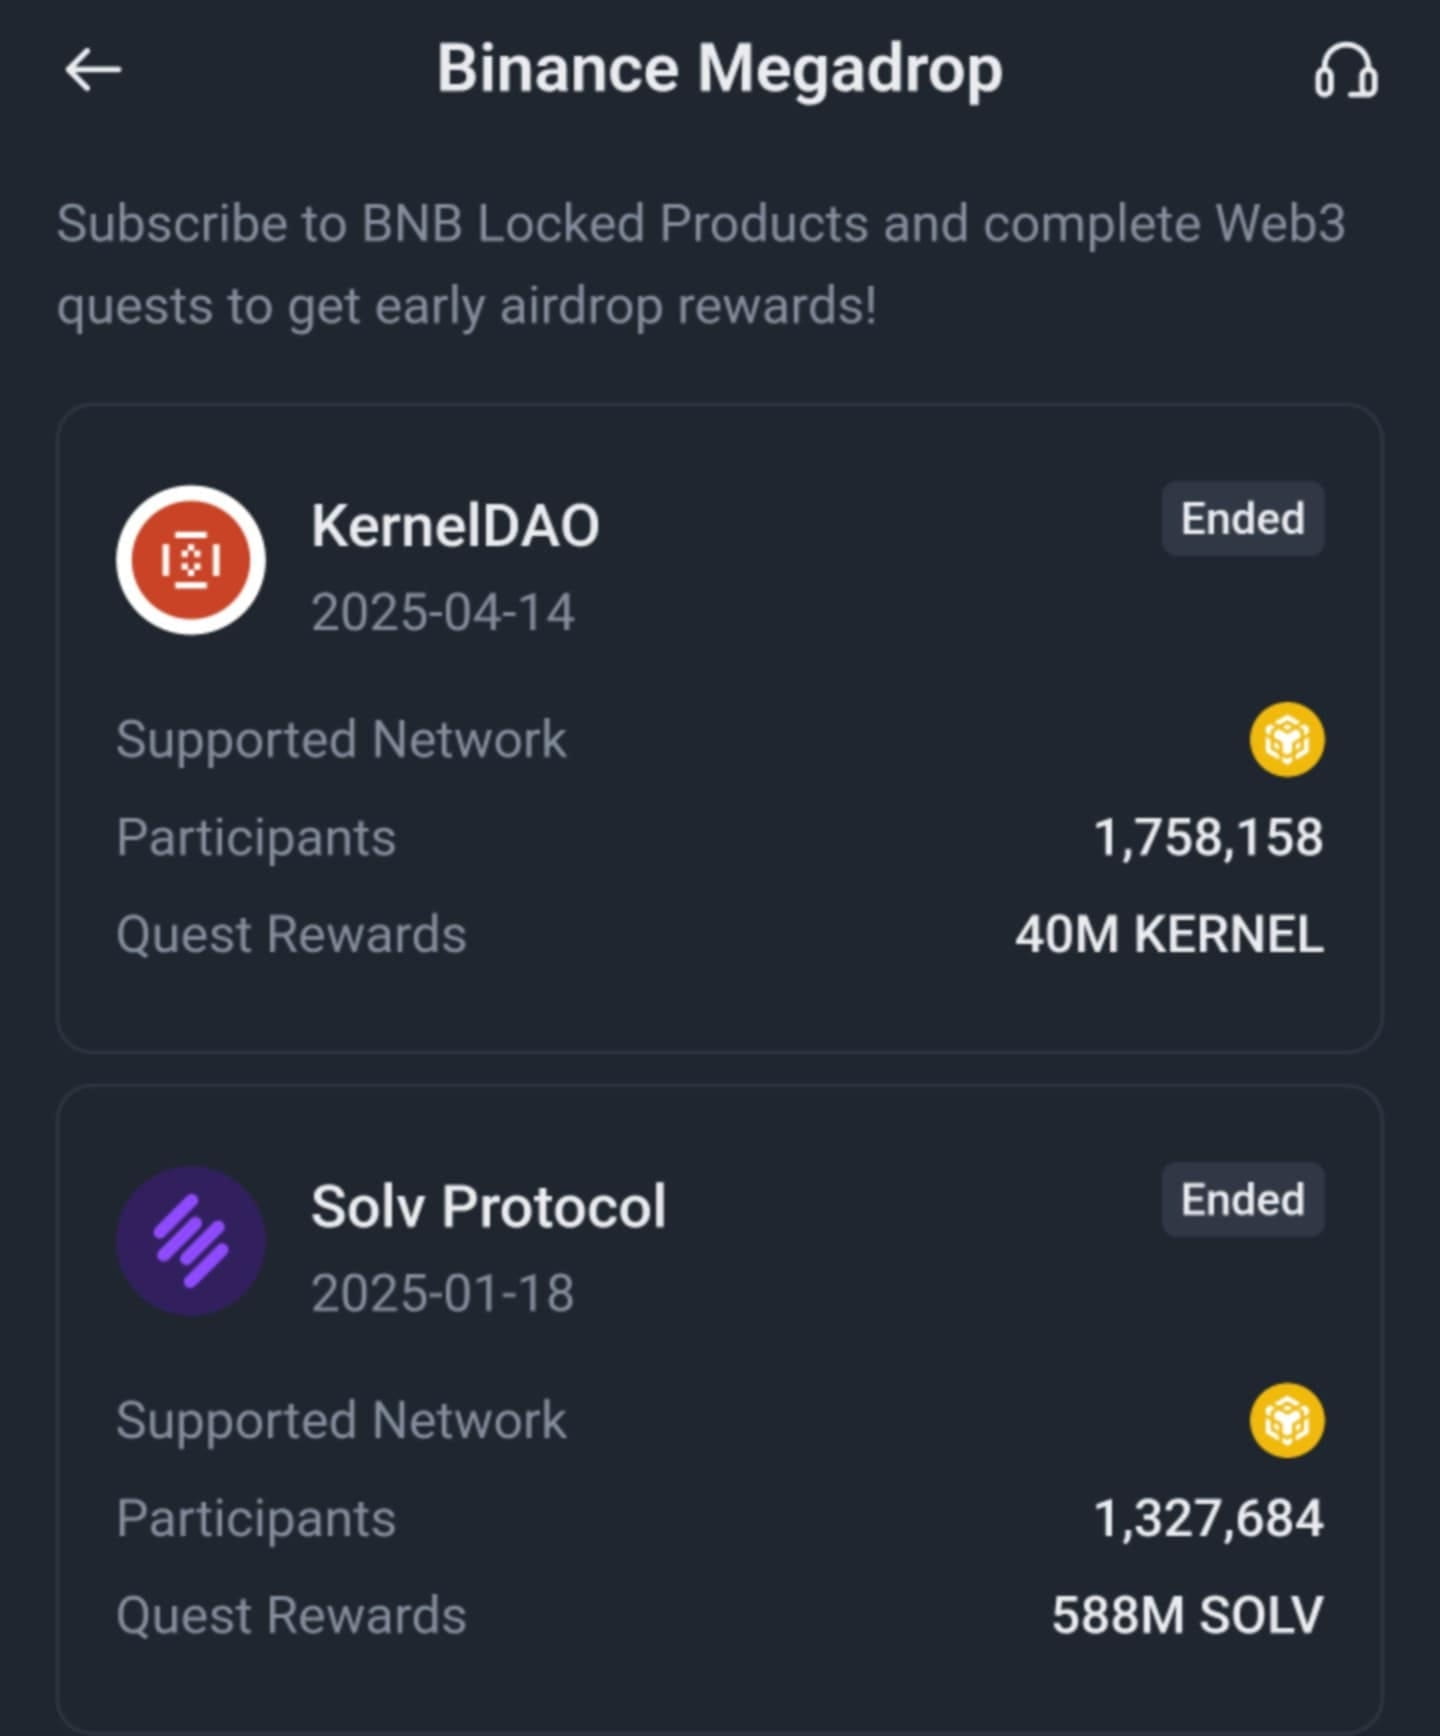Tap BNB network icon in KernelDAO card
The image size is (1440, 1736).
point(1287,740)
